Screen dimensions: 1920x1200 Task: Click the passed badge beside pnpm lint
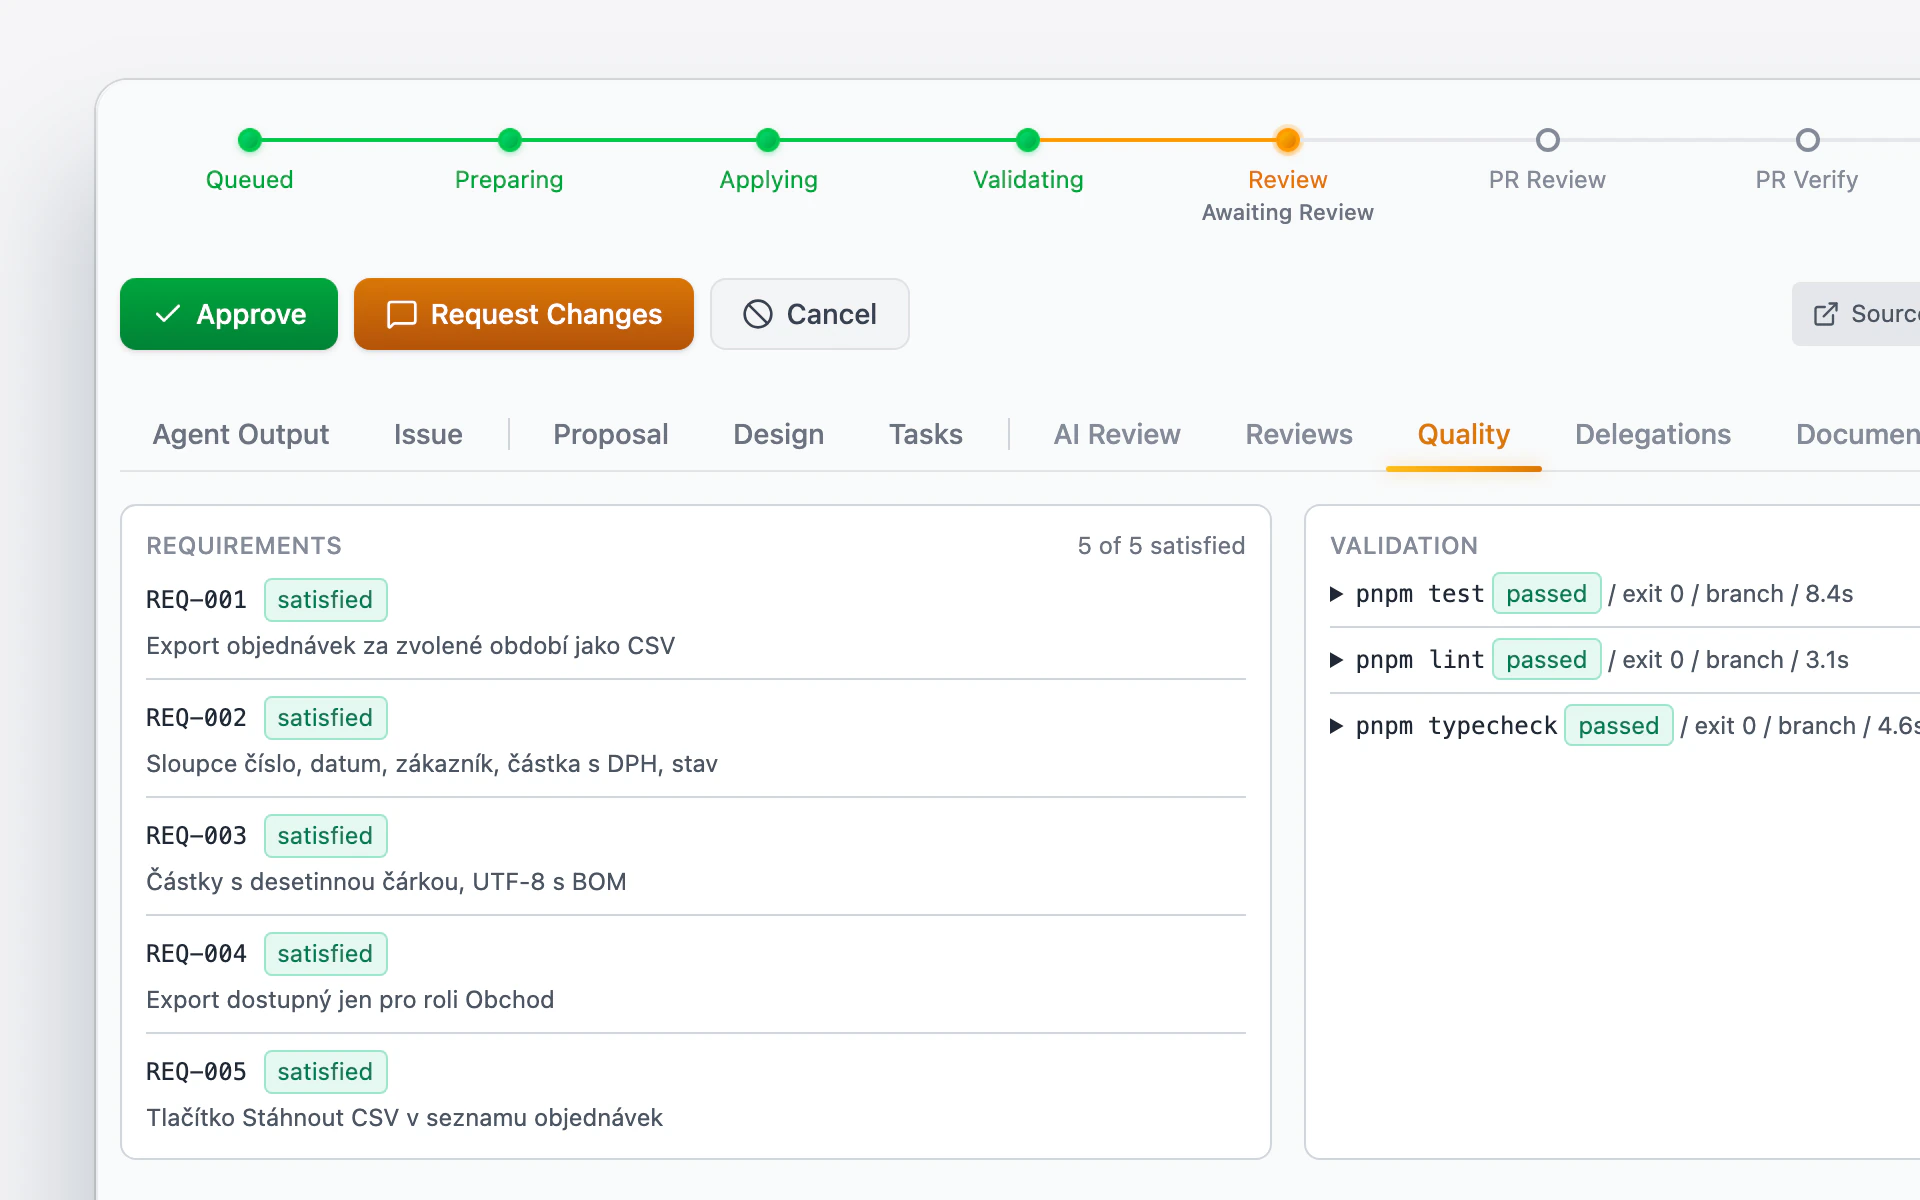tap(1546, 660)
